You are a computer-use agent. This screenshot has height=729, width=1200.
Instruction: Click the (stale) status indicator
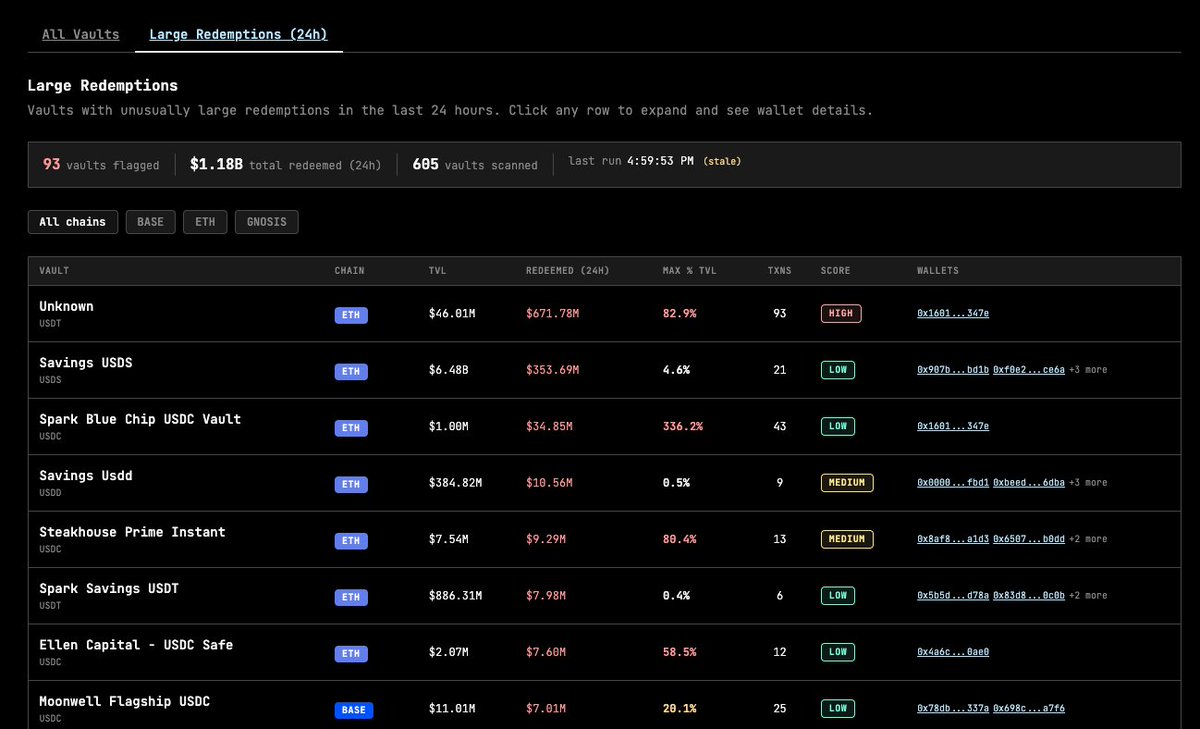coord(722,161)
